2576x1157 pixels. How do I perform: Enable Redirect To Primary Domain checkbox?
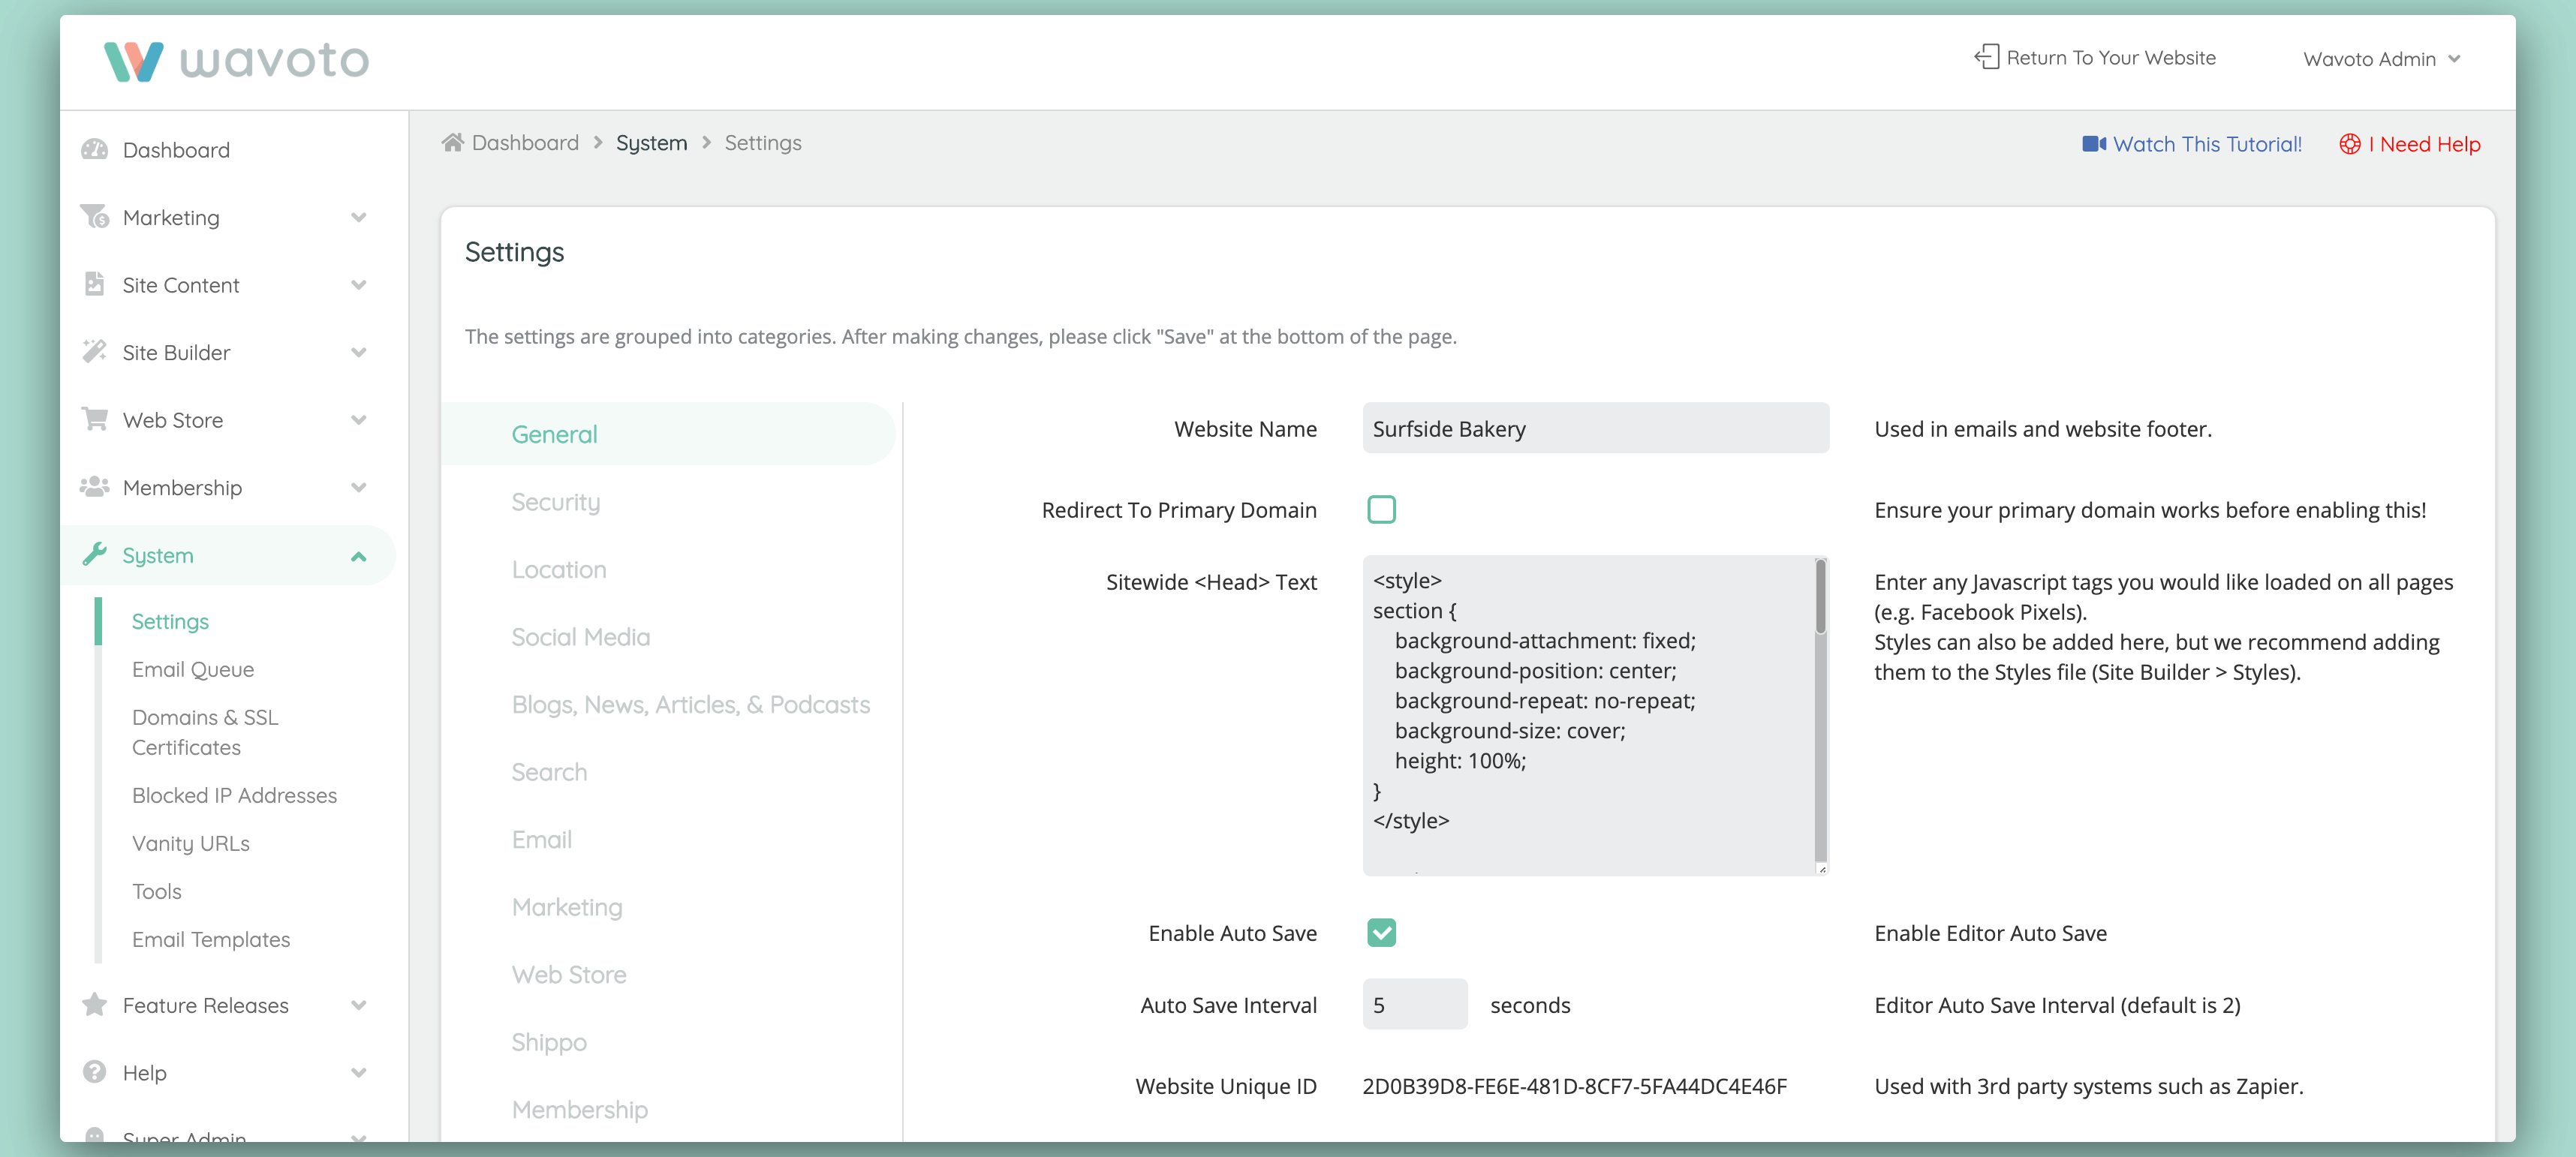pyautogui.click(x=1381, y=510)
